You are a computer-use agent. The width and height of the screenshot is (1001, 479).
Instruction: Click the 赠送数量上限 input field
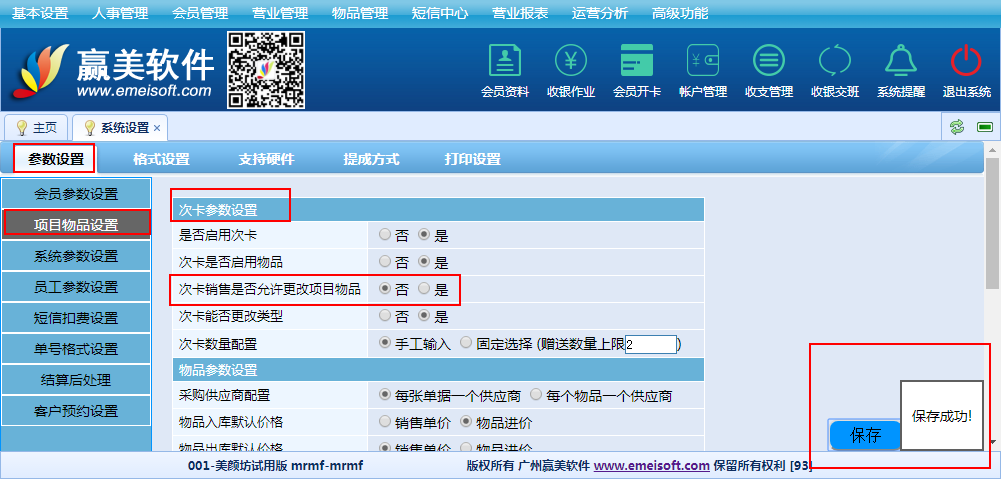coord(650,344)
